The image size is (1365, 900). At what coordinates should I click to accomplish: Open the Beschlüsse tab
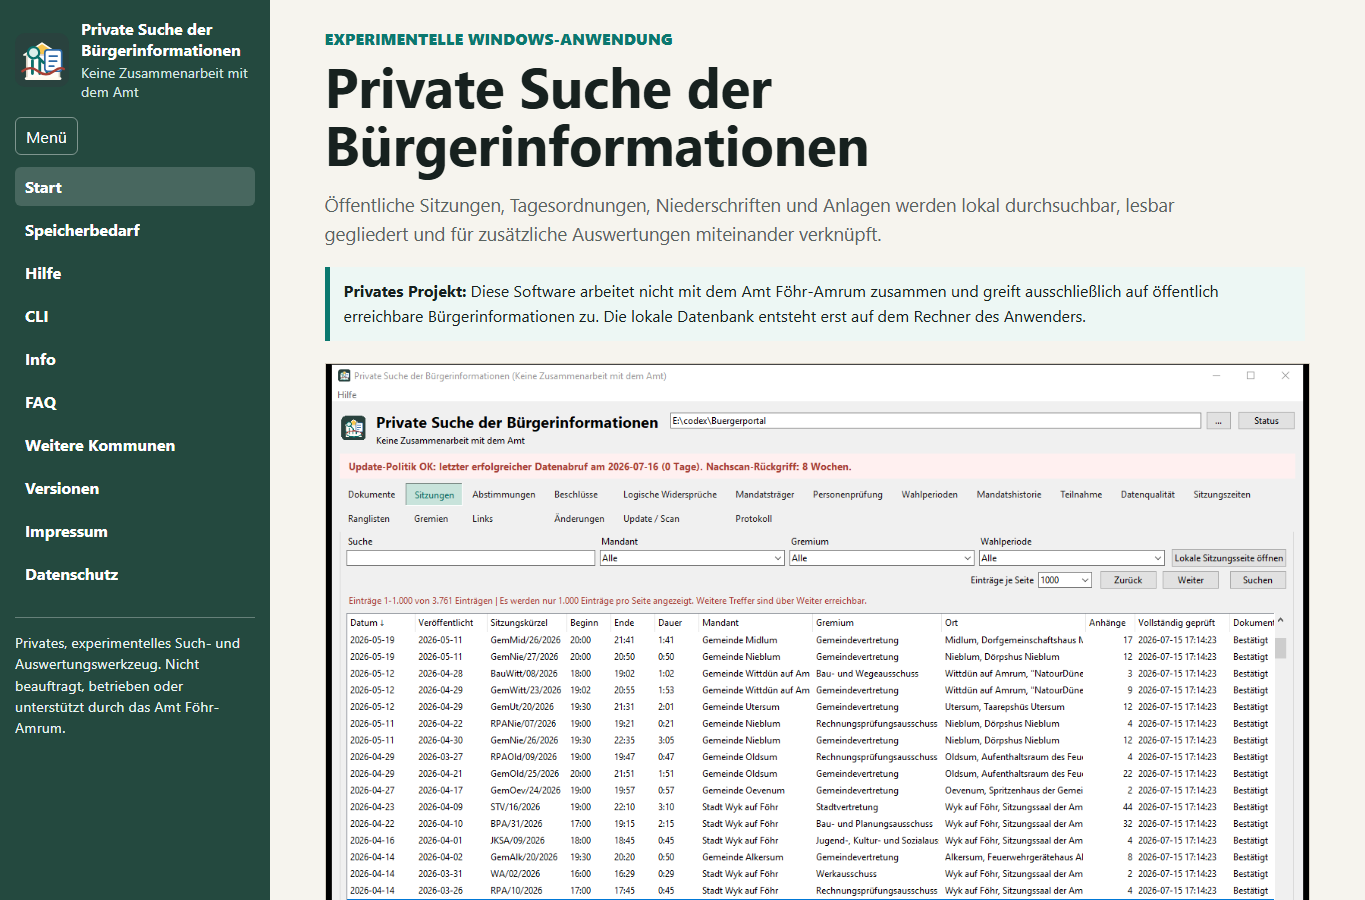[576, 495]
